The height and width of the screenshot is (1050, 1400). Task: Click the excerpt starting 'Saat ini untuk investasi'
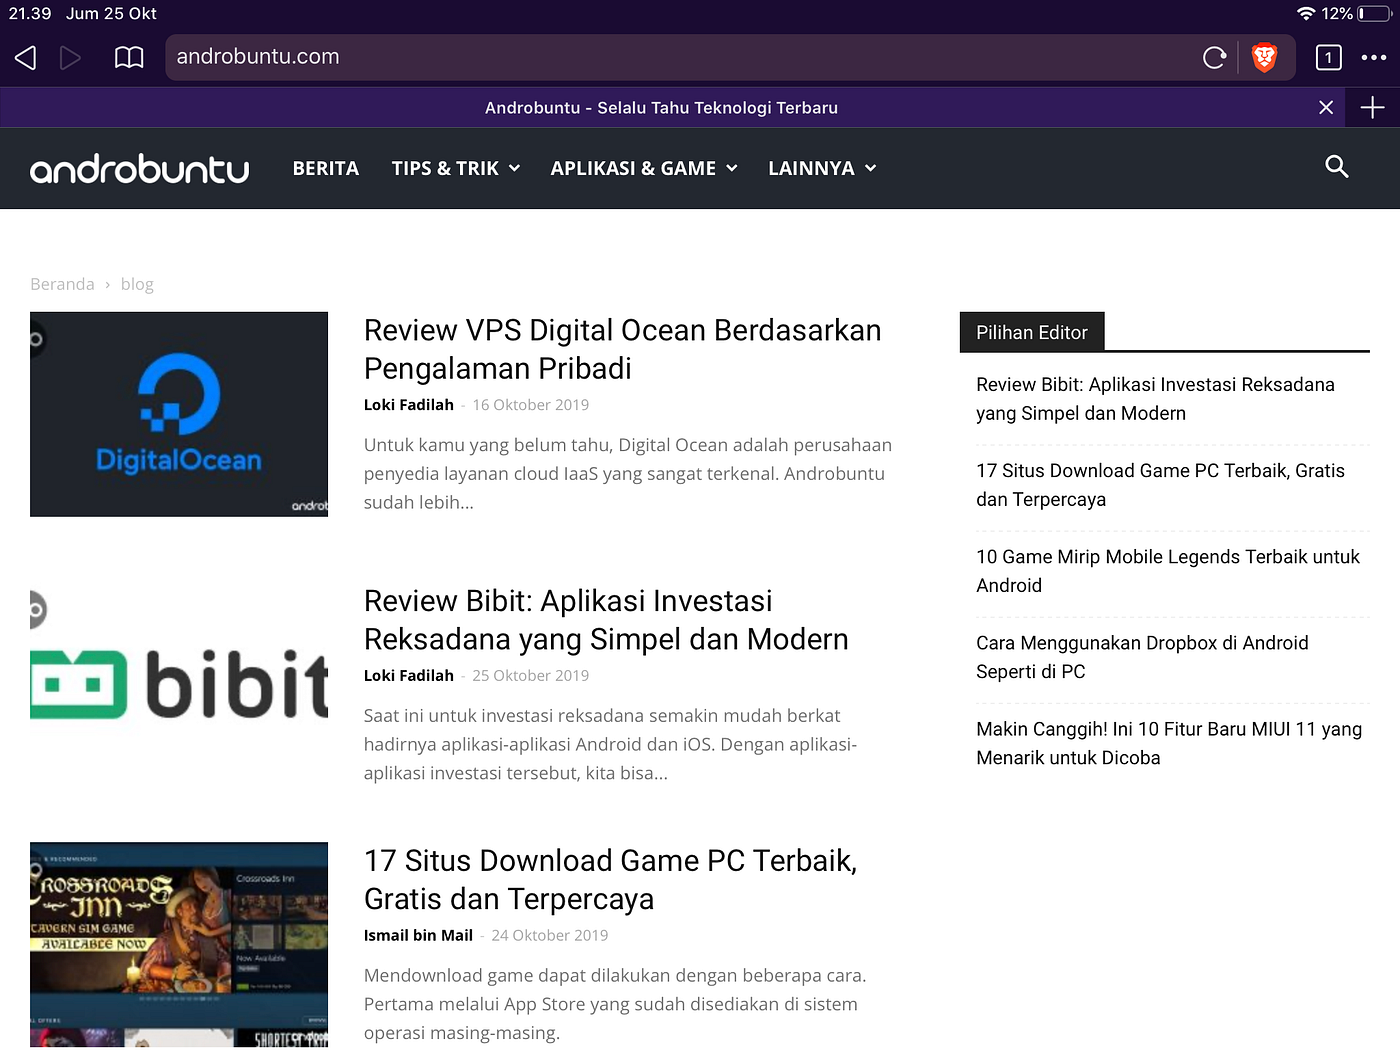tap(610, 744)
